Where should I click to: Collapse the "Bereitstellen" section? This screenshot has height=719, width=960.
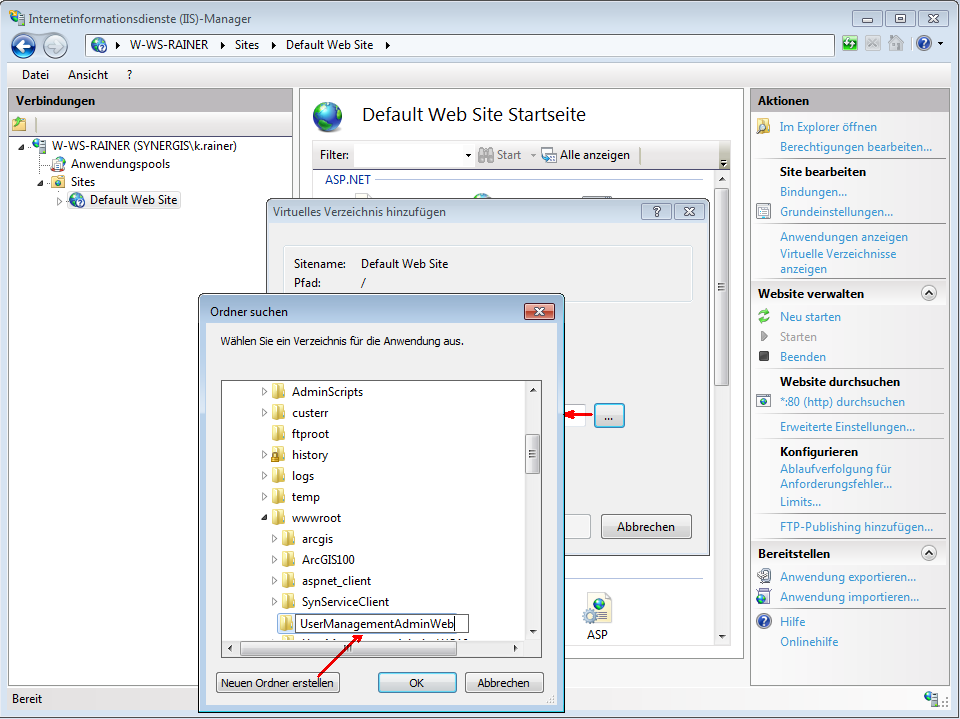930,553
